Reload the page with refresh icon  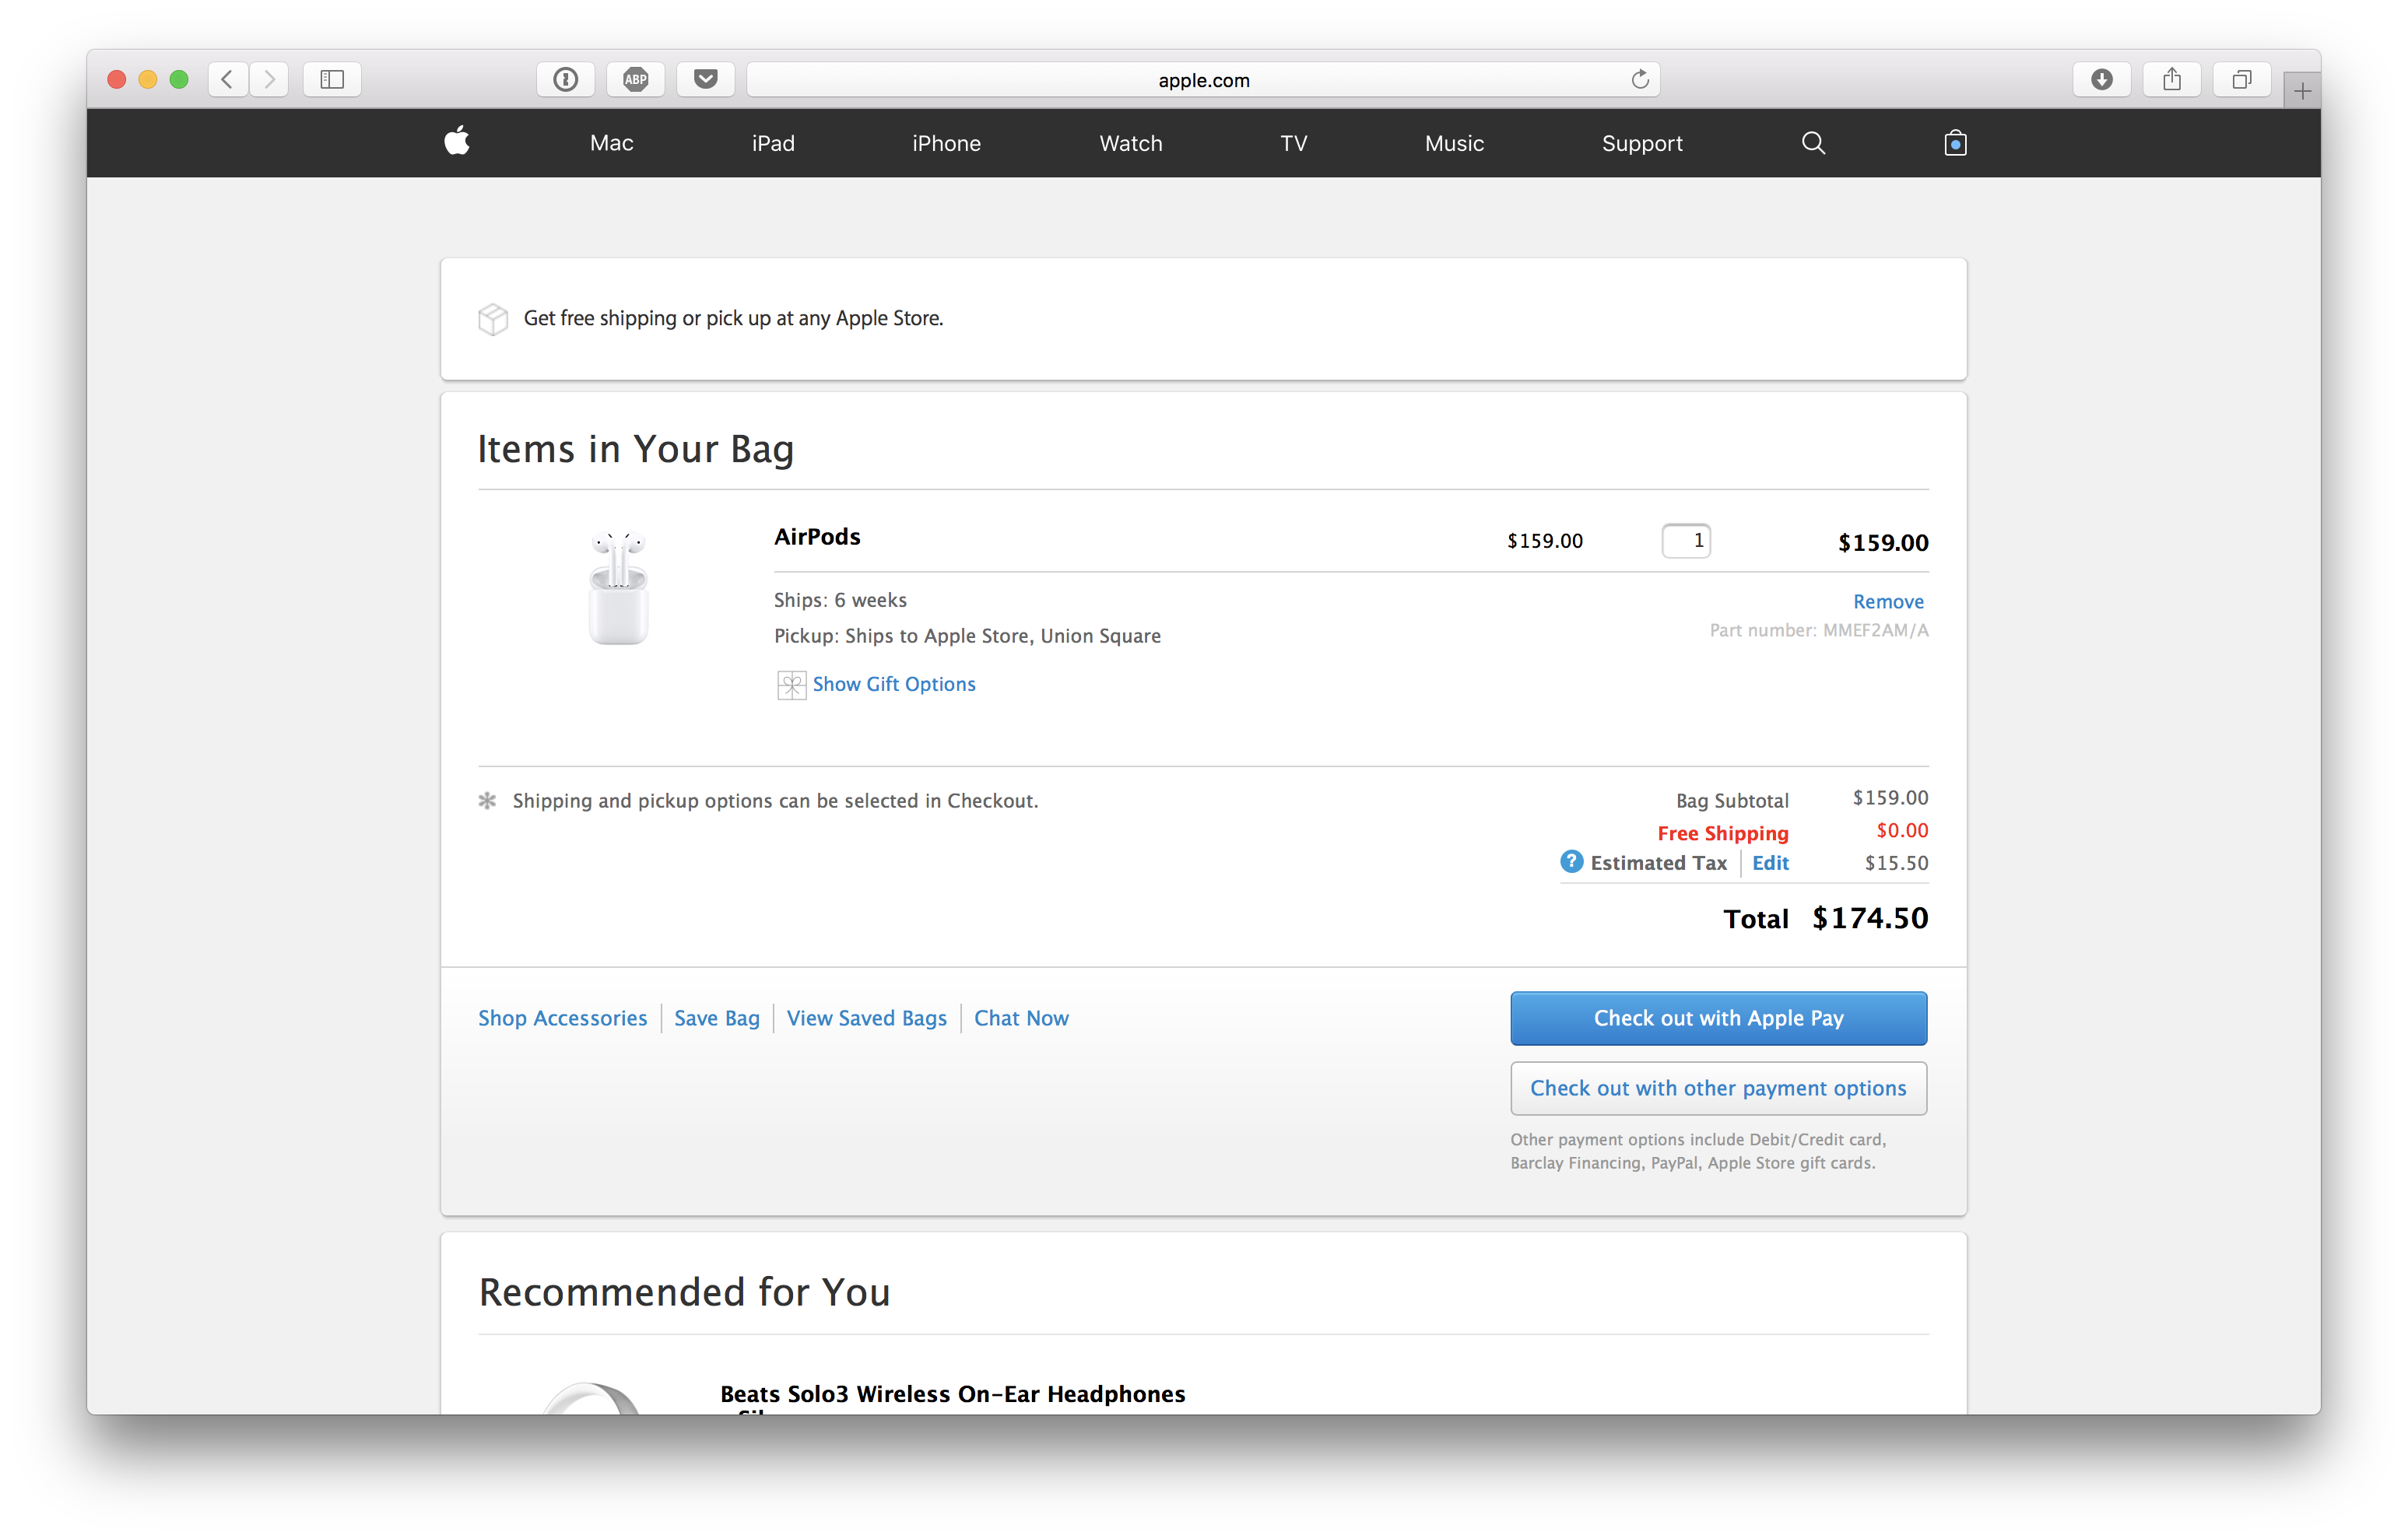click(1640, 79)
